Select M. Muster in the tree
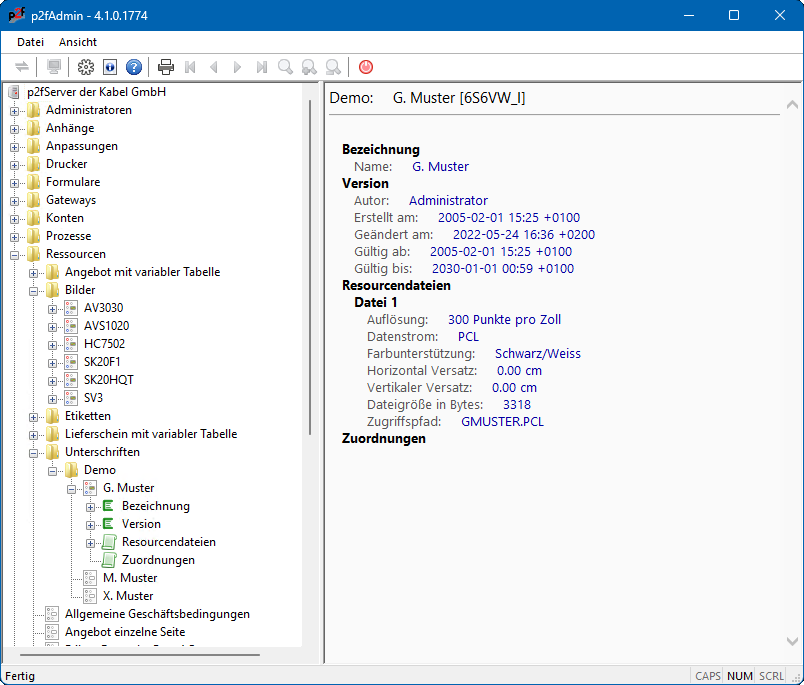This screenshot has width=804, height=685. tap(130, 578)
